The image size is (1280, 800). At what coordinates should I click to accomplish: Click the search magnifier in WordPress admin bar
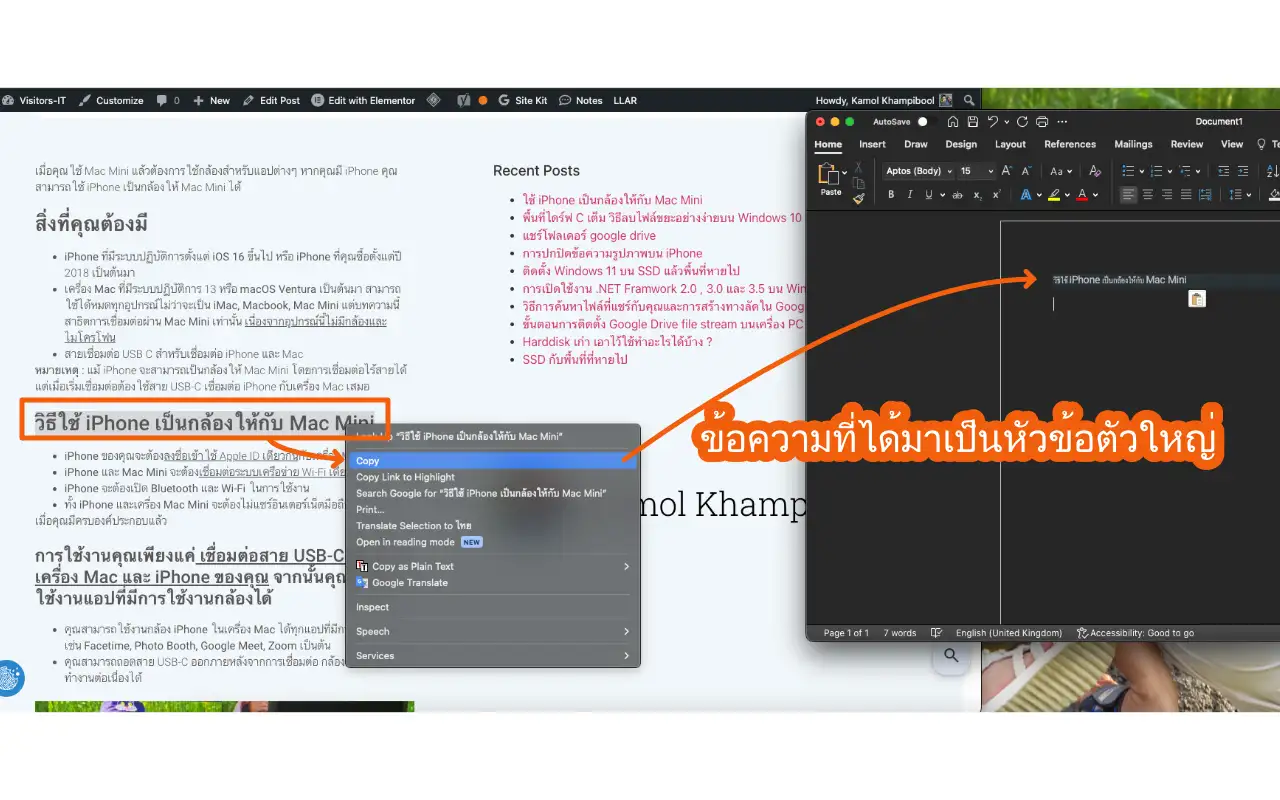968,100
